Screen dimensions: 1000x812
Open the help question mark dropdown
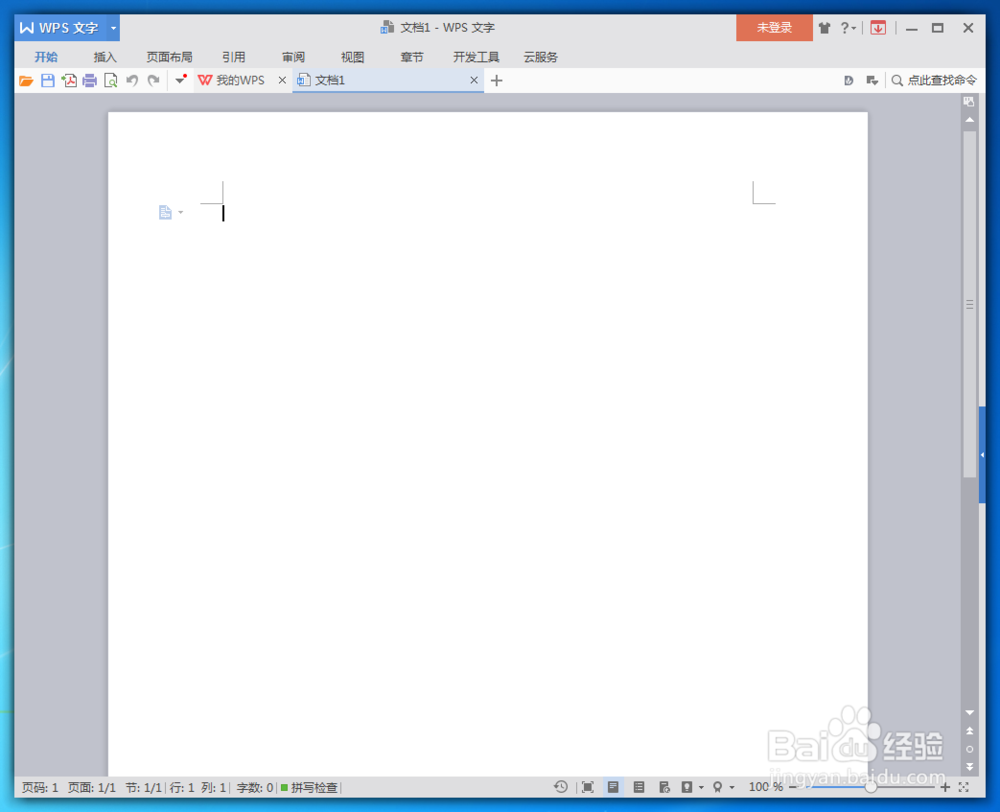tap(848, 28)
